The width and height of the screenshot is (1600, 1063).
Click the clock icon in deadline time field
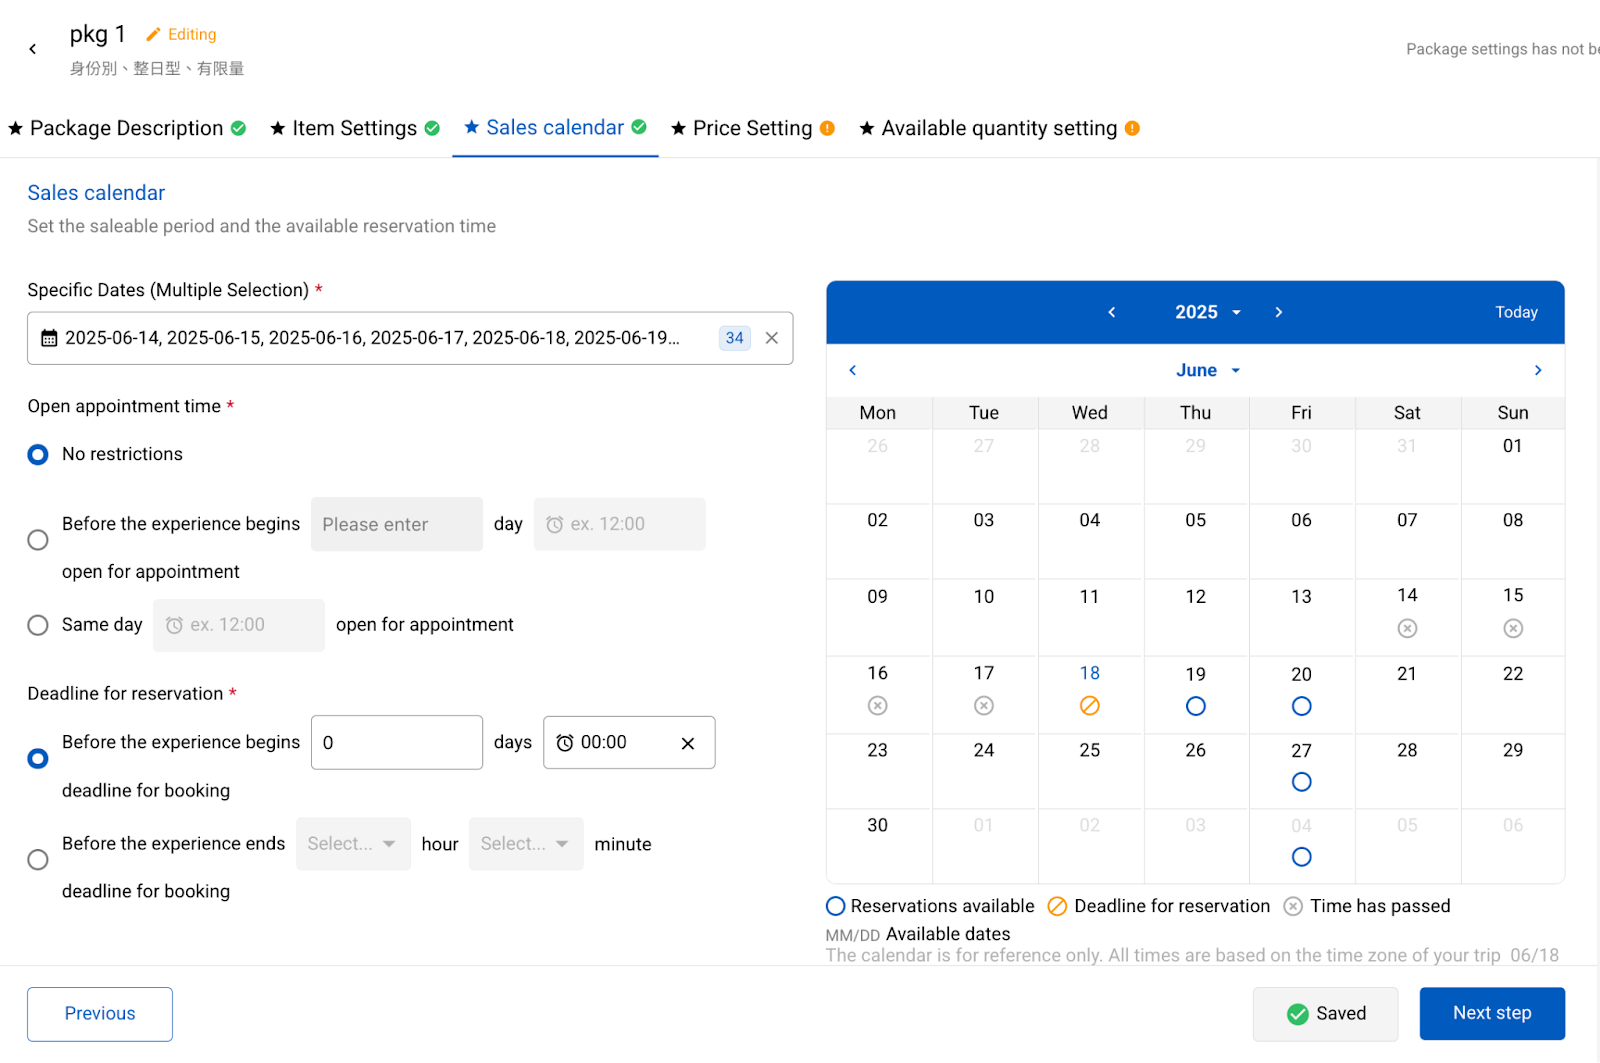pos(565,743)
